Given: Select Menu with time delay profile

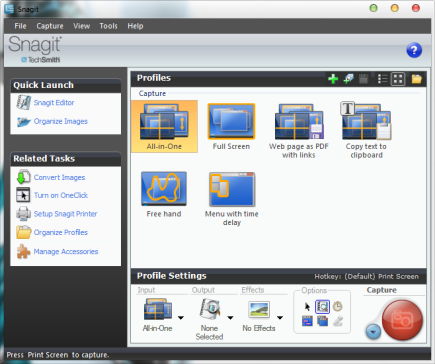Looking at the screenshot, I should (x=232, y=199).
